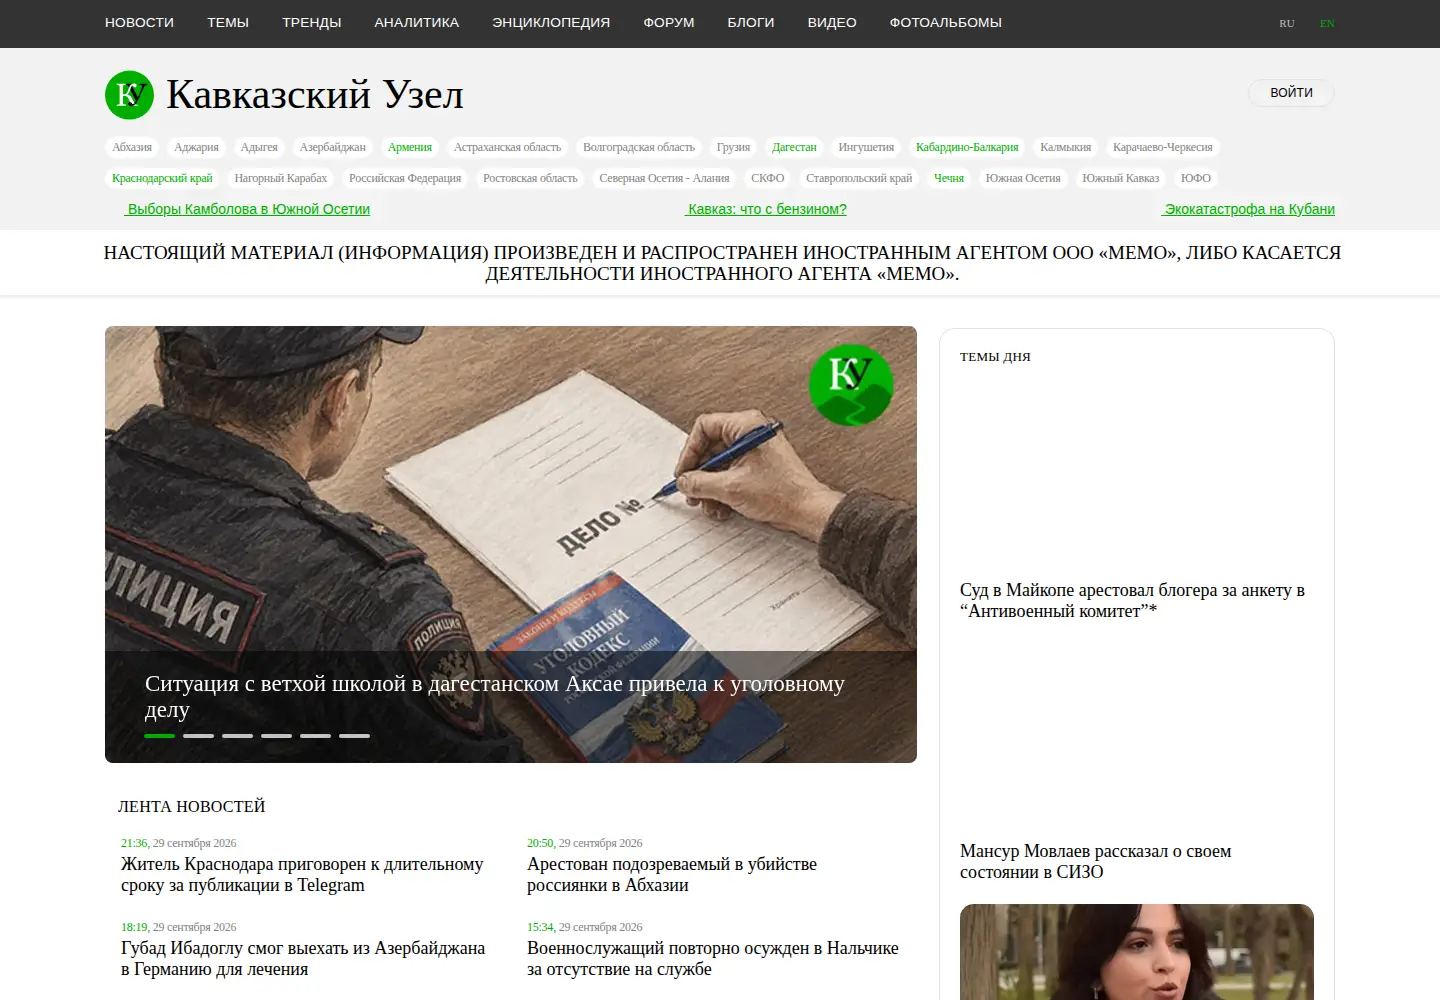Open Экокатастрофа на Кубани link

pos(1249,209)
